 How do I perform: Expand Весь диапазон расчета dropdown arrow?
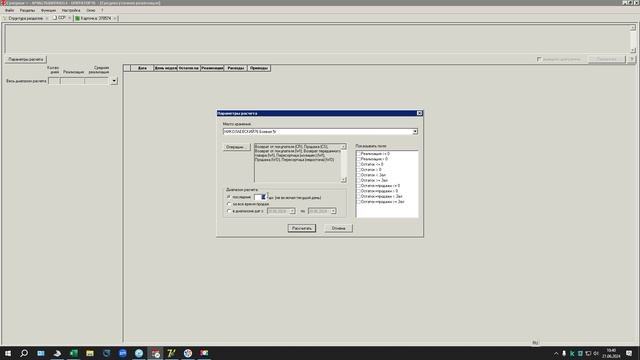pyautogui.click(x=114, y=81)
